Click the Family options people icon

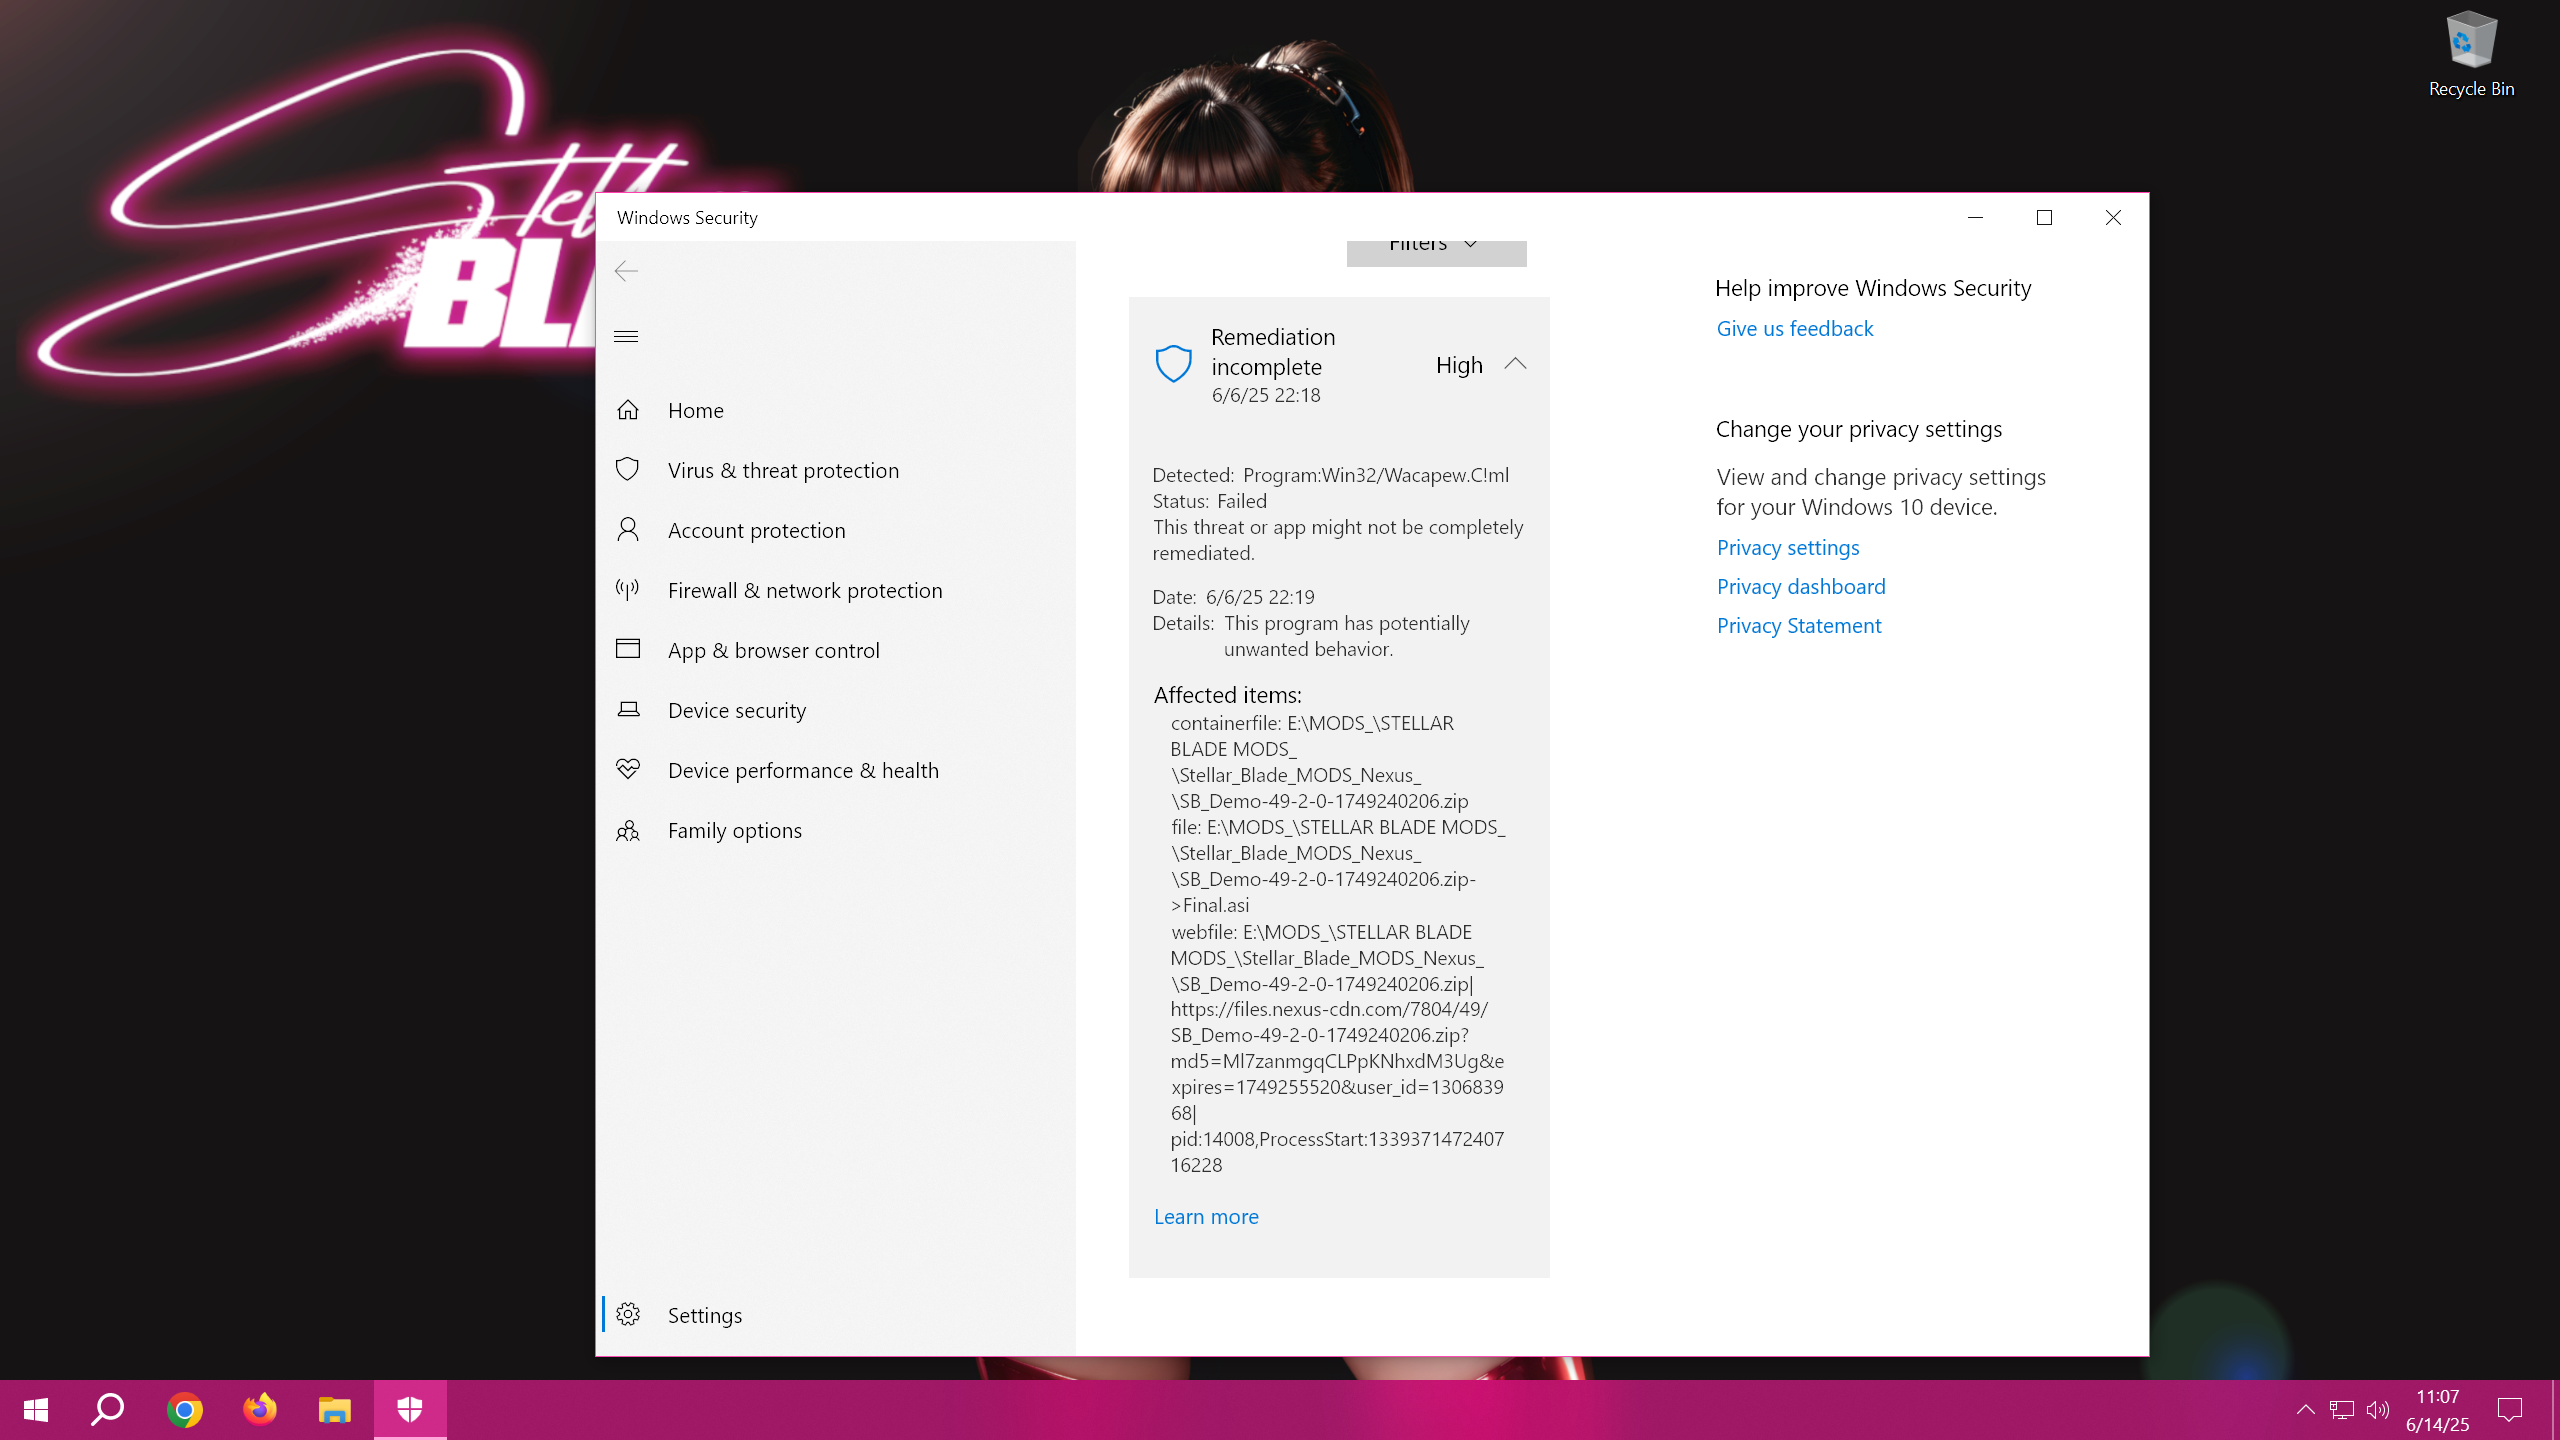(628, 830)
